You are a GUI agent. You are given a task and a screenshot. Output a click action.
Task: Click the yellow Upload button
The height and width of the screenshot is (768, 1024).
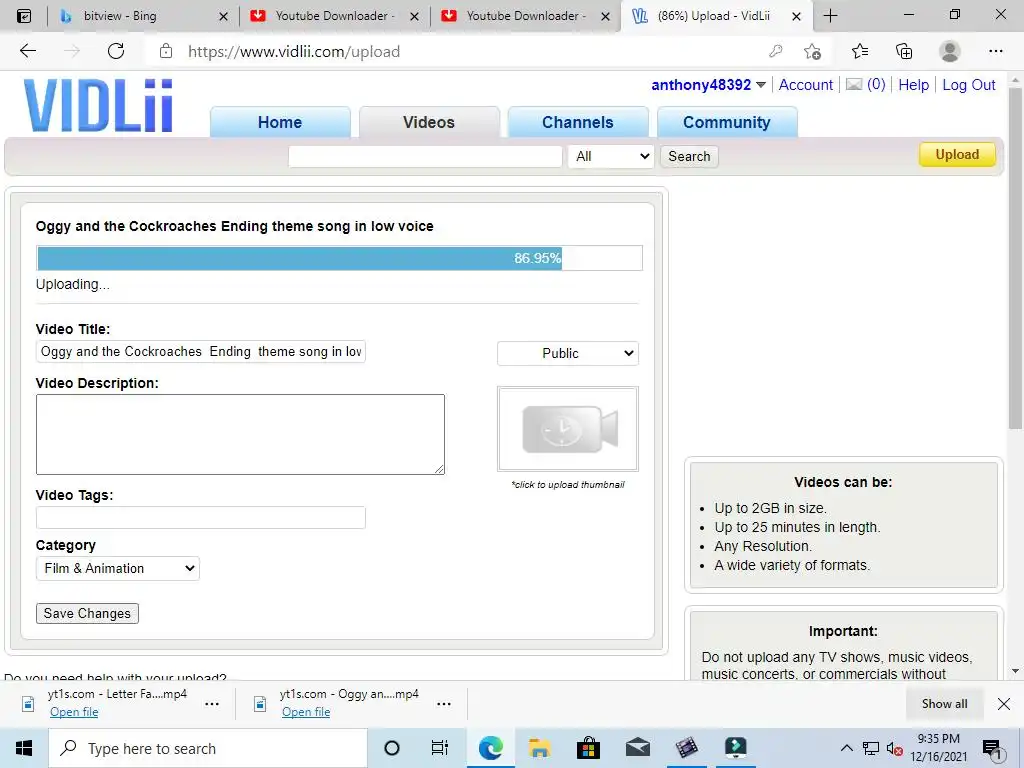[x=957, y=155]
